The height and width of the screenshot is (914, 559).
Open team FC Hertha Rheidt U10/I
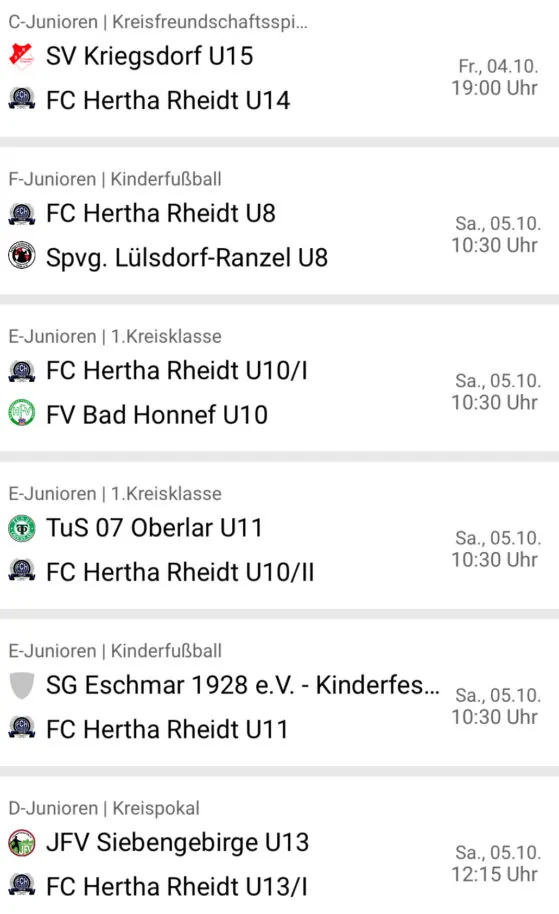point(177,371)
